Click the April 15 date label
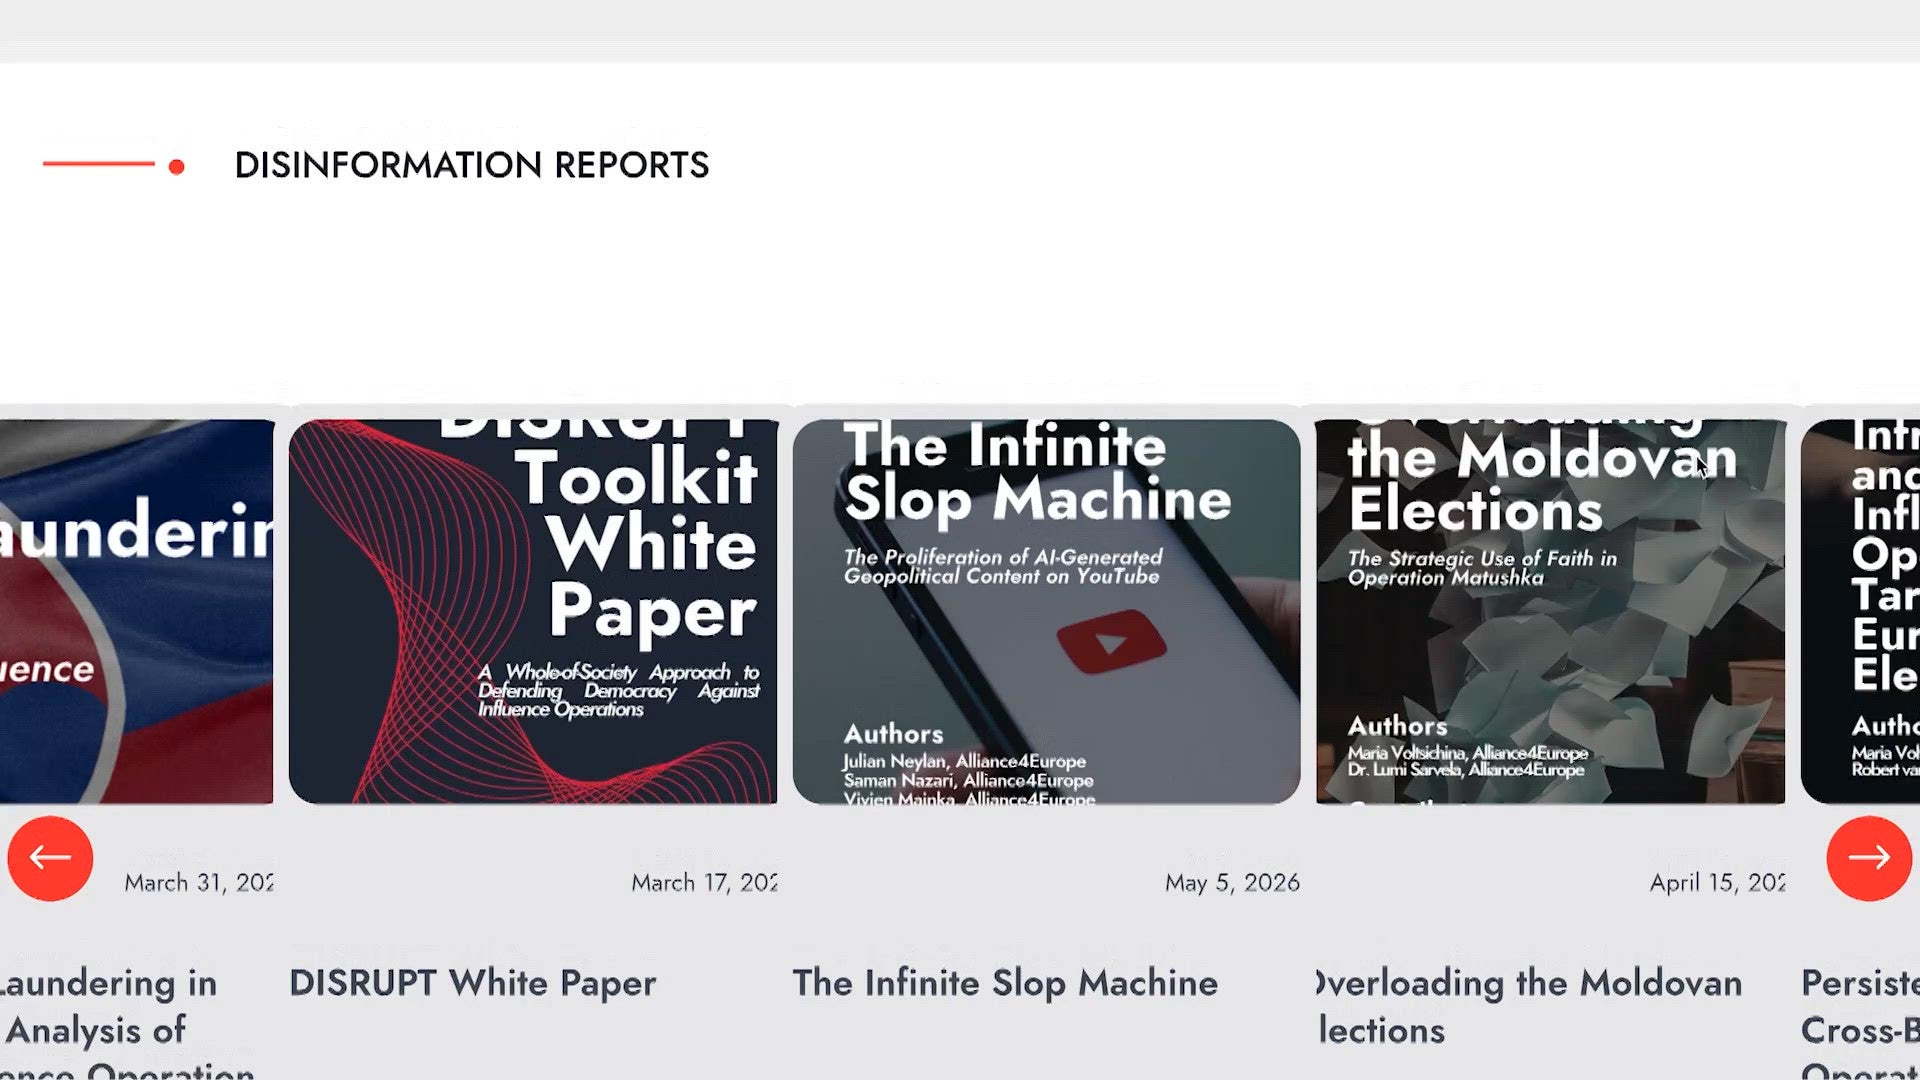1920x1080 pixels. 1717,883
